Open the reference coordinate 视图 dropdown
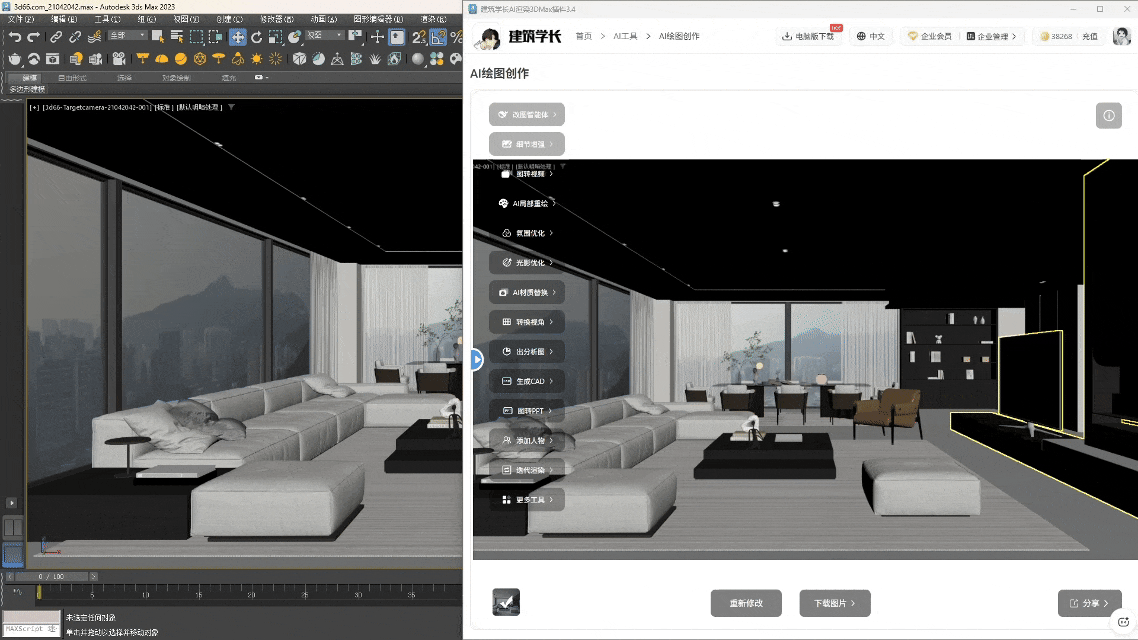 (324, 35)
